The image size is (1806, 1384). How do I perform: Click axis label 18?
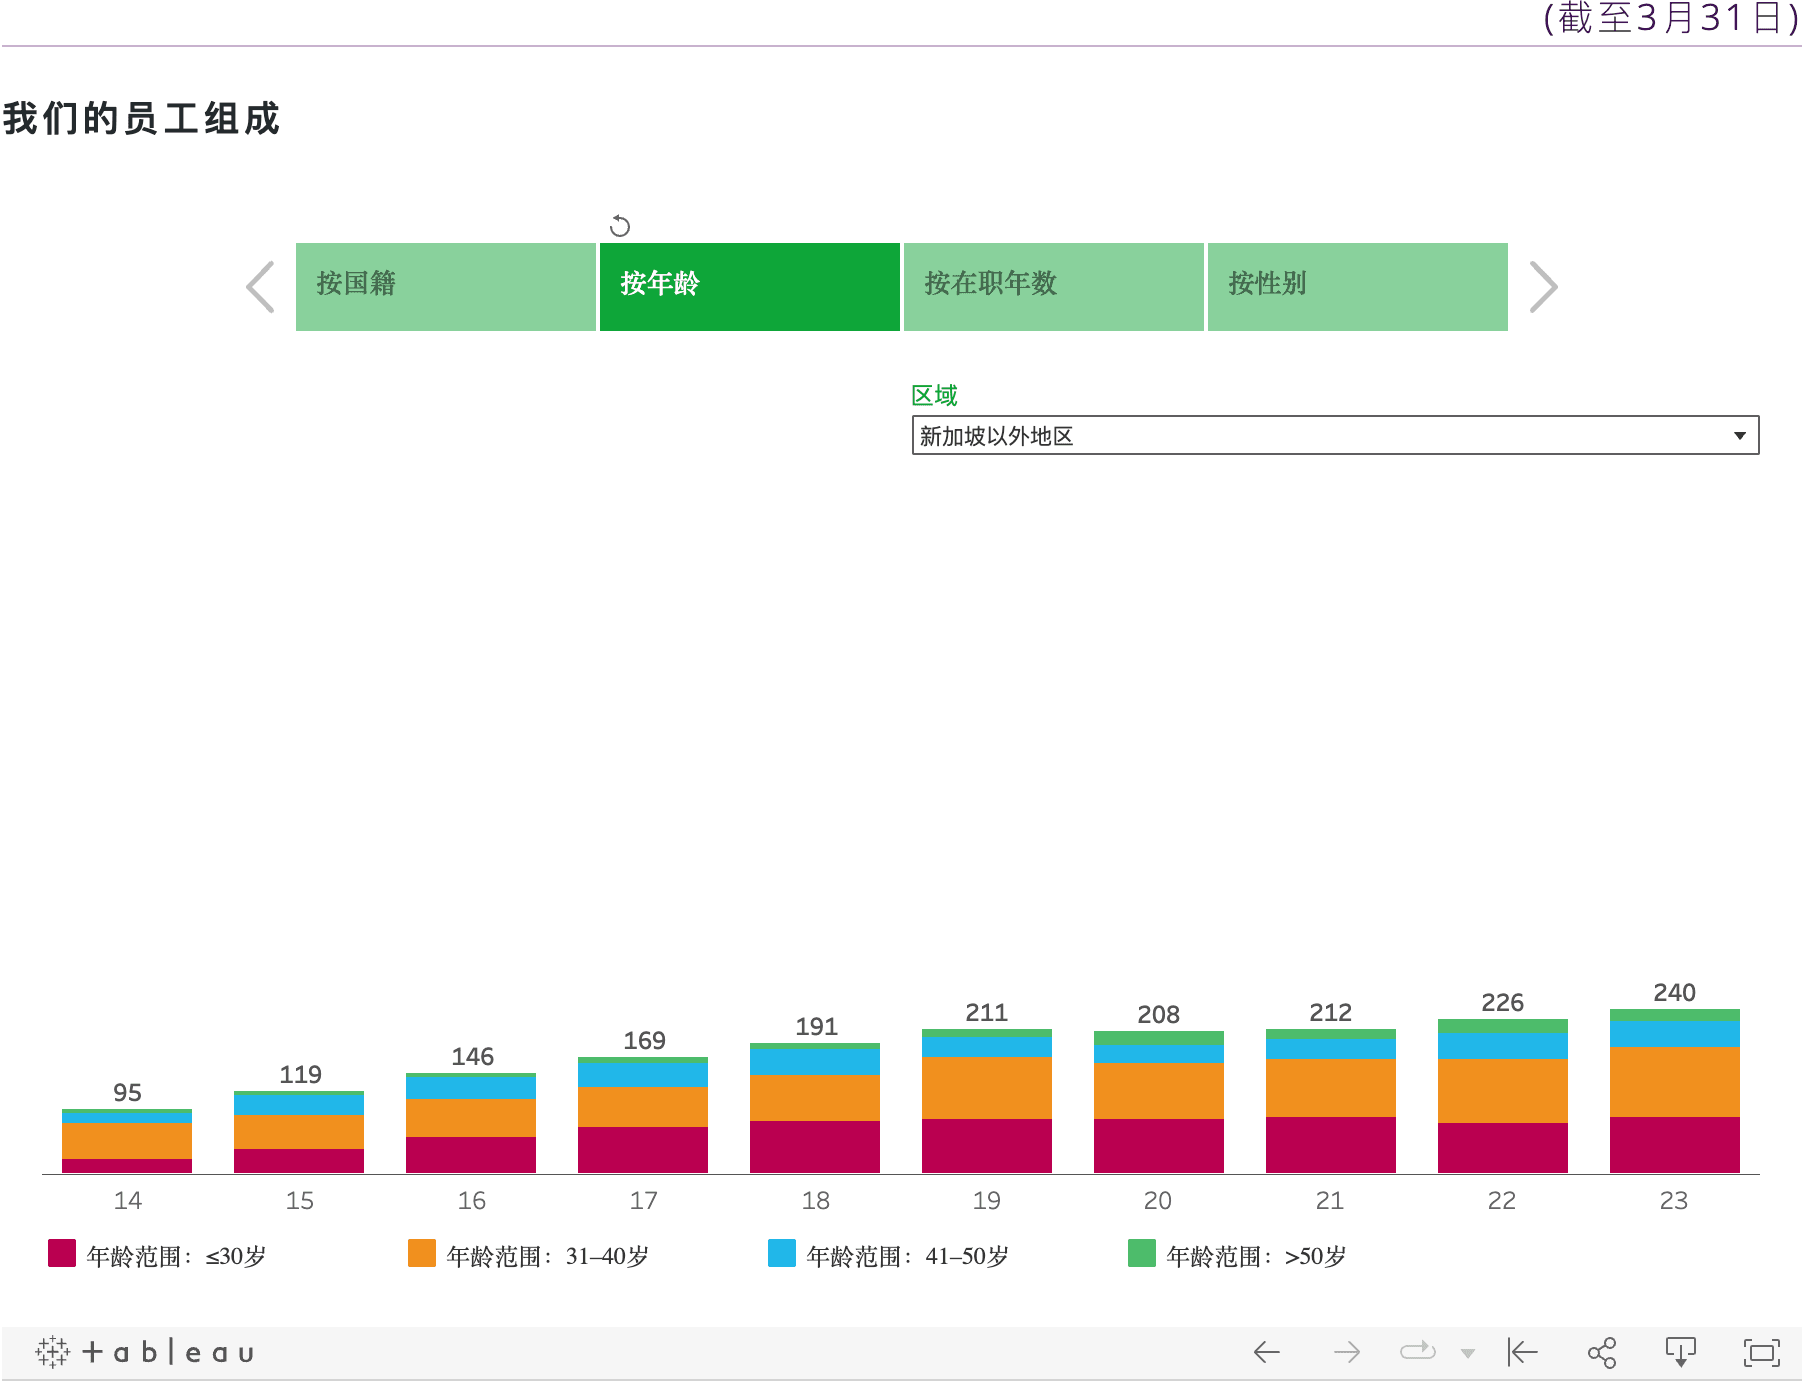click(x=816, y=1201)
